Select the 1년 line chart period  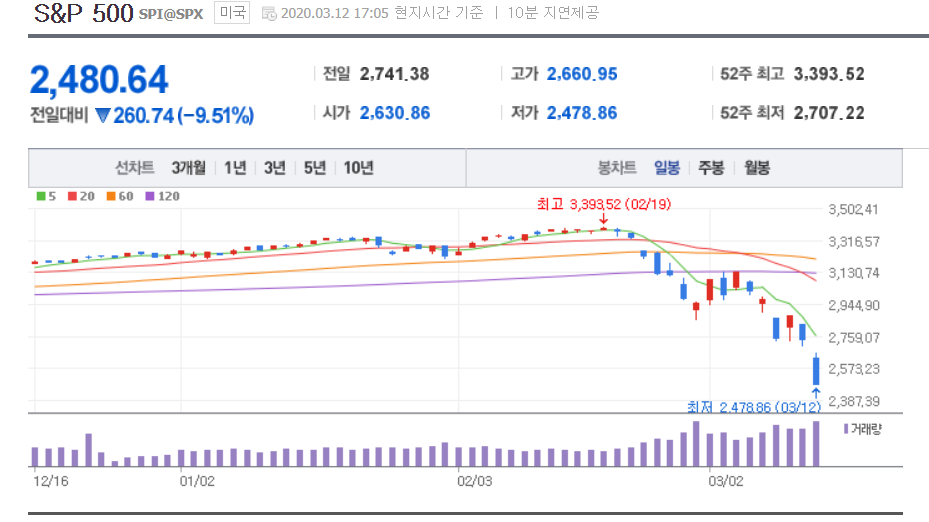click(235, 168)
